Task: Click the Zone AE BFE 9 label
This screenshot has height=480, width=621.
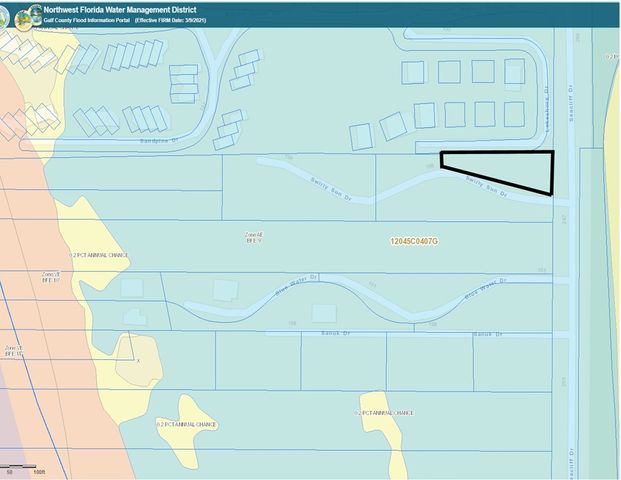Action: click(x=255, y=238)
